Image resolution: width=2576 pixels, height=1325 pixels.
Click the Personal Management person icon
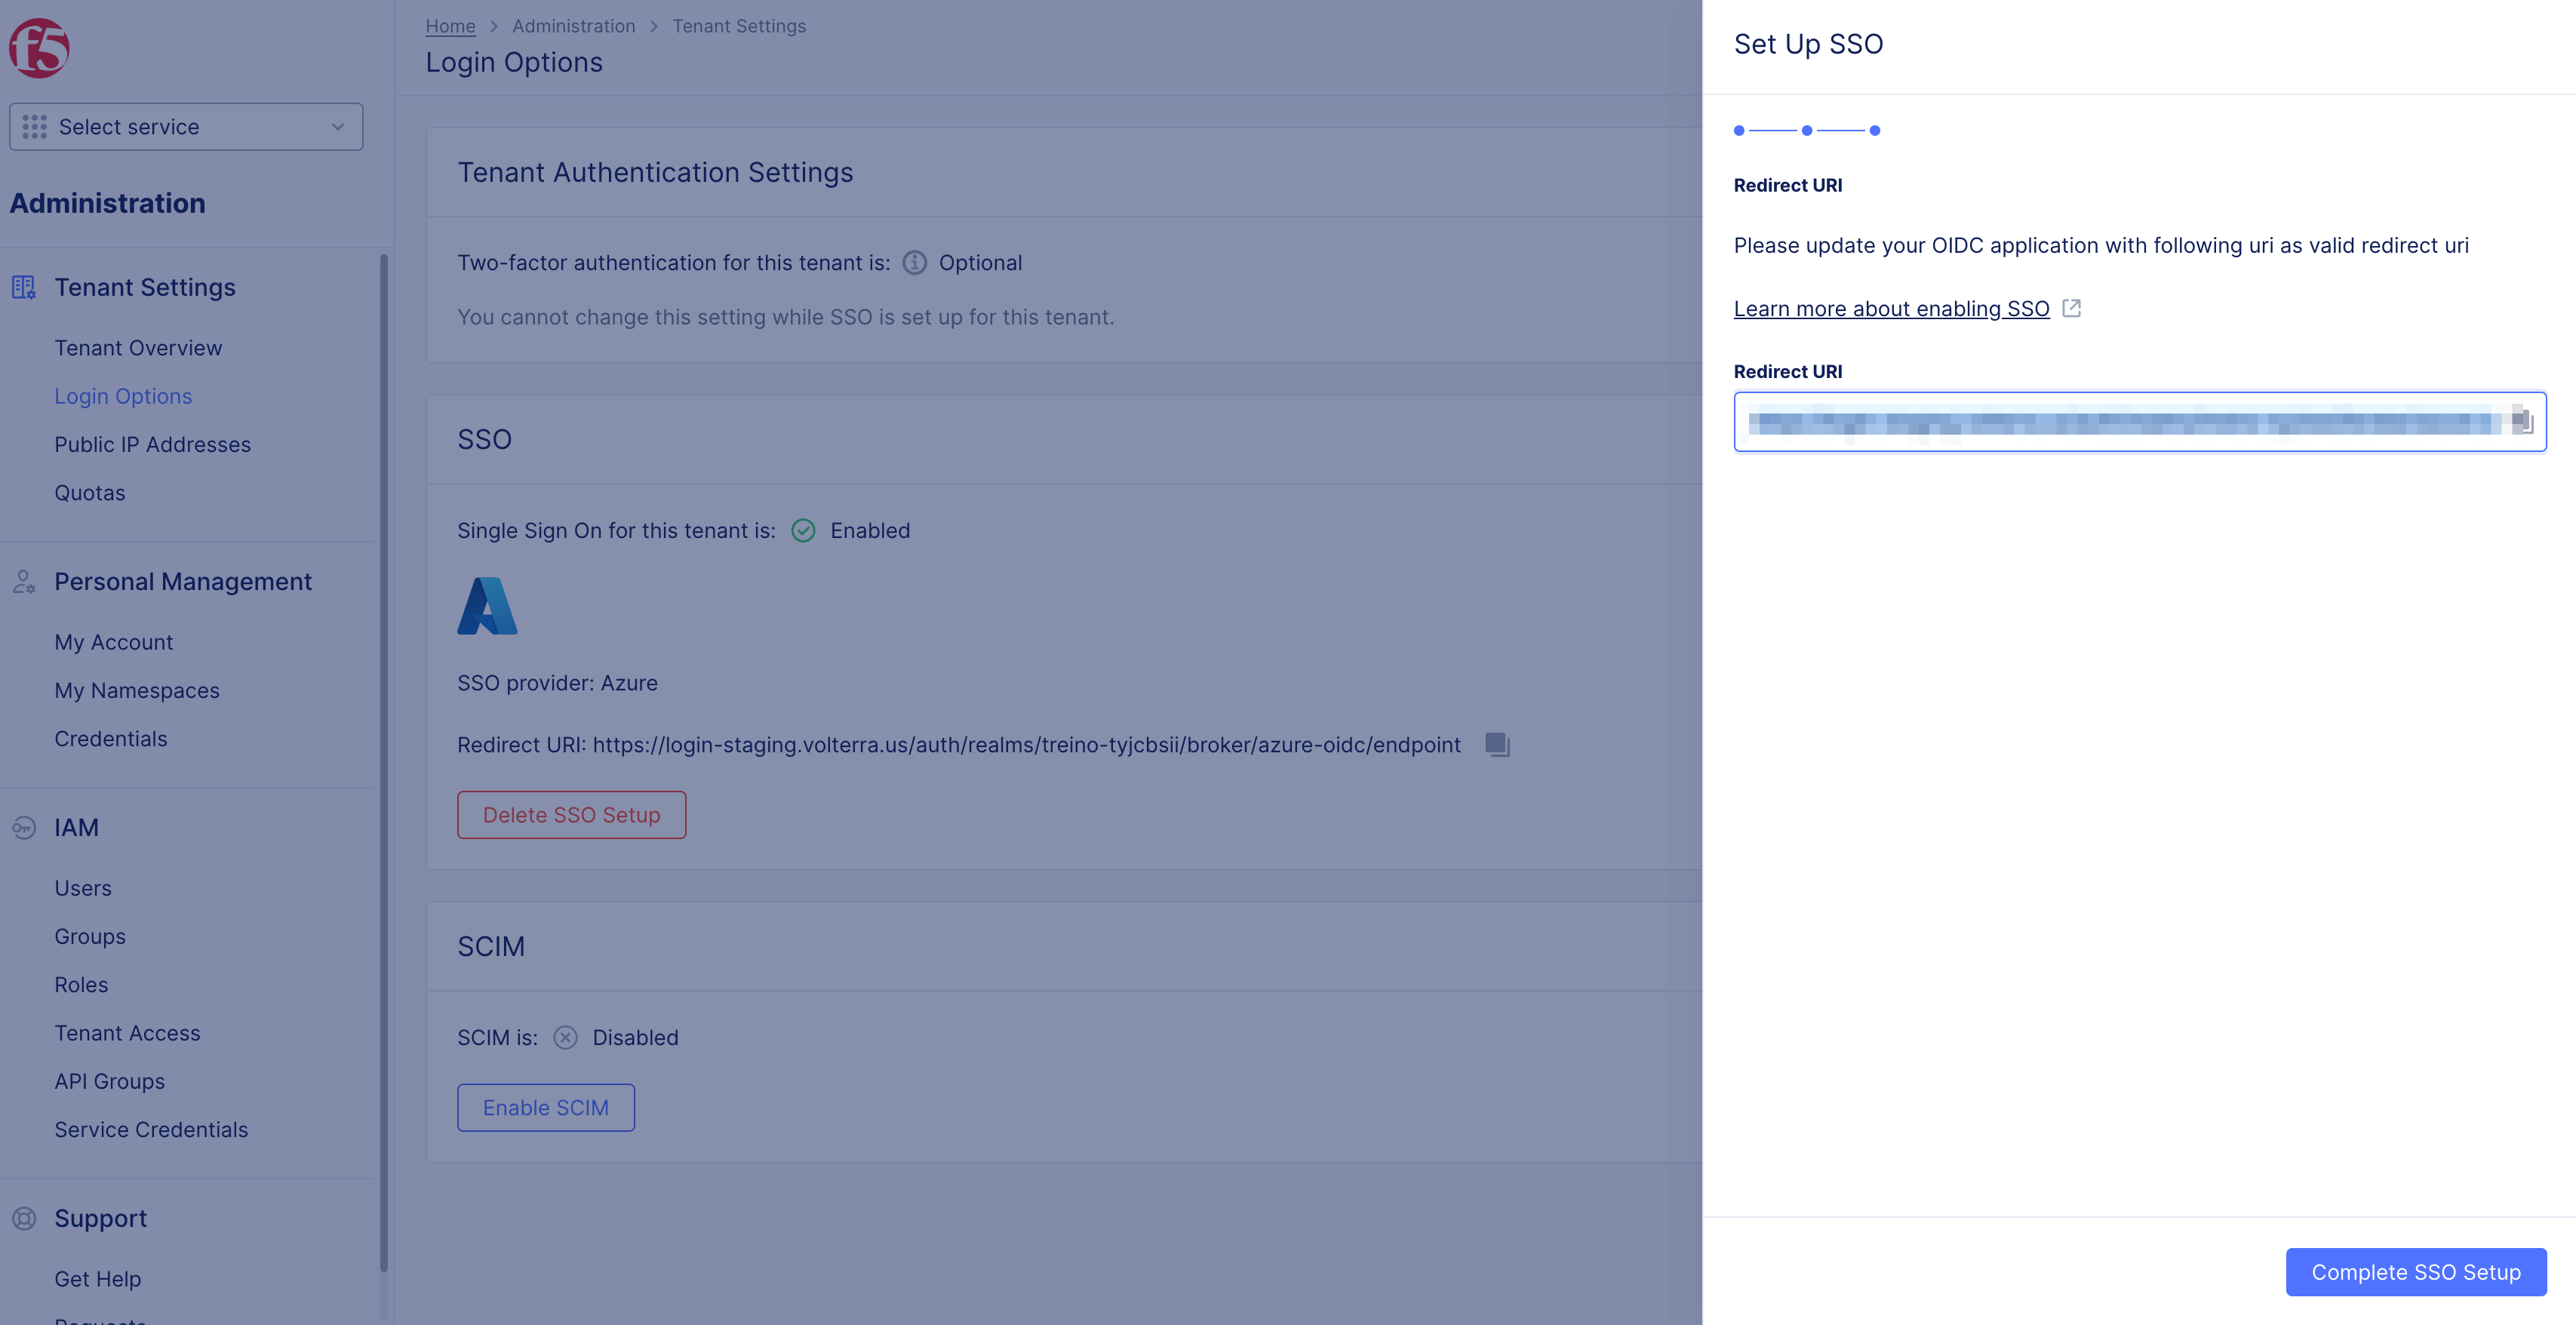23,582
